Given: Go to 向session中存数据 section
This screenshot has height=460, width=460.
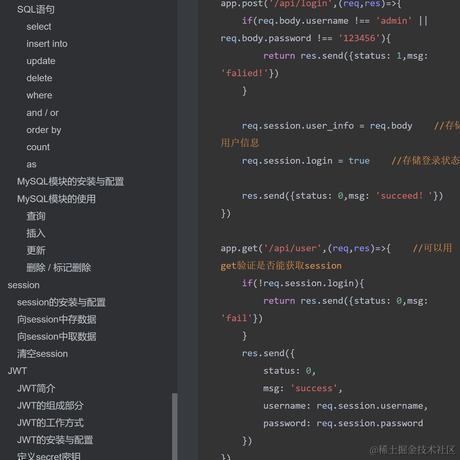Looking at the screenshot, I should click(57, 319).
